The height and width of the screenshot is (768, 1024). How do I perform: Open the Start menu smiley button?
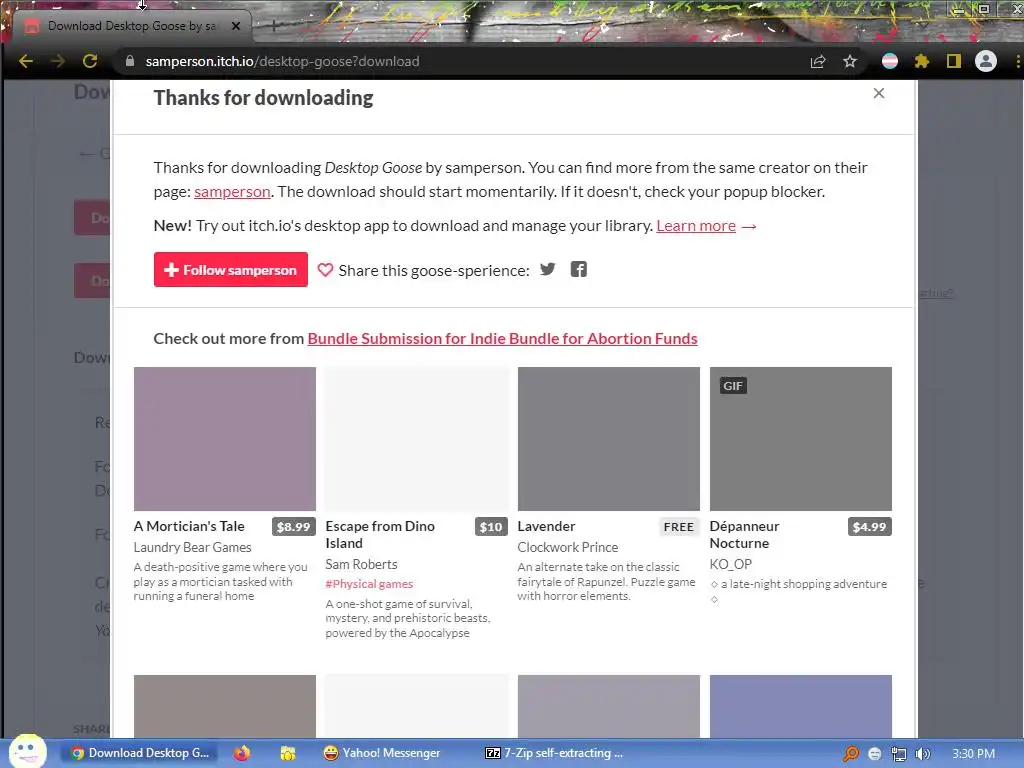click(x=27, y=751)
